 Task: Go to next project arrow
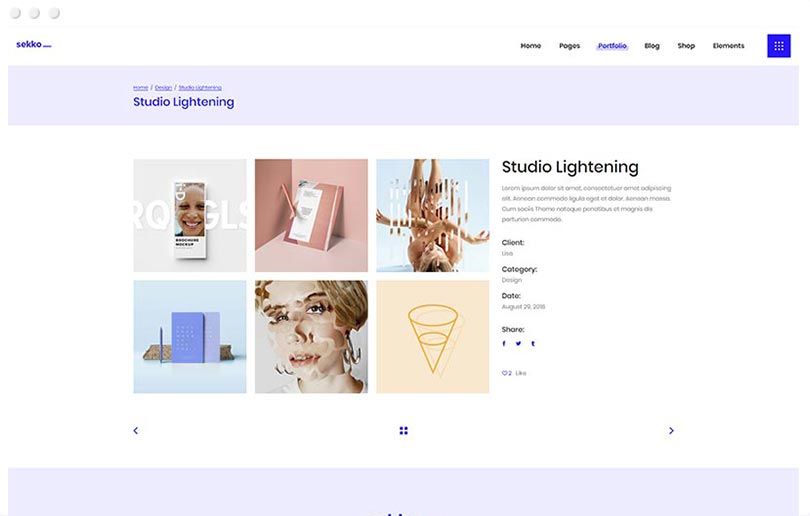[x=671, y=431]
